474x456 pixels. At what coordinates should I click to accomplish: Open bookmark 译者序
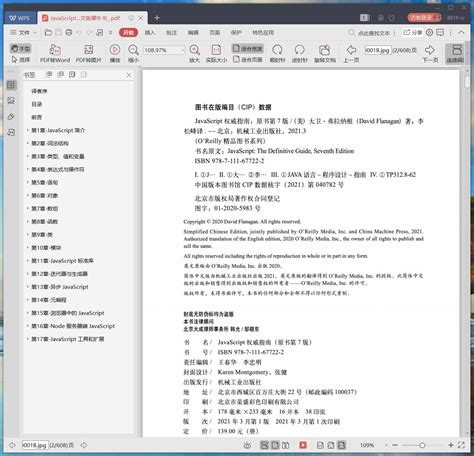click(x=39, y=91)
